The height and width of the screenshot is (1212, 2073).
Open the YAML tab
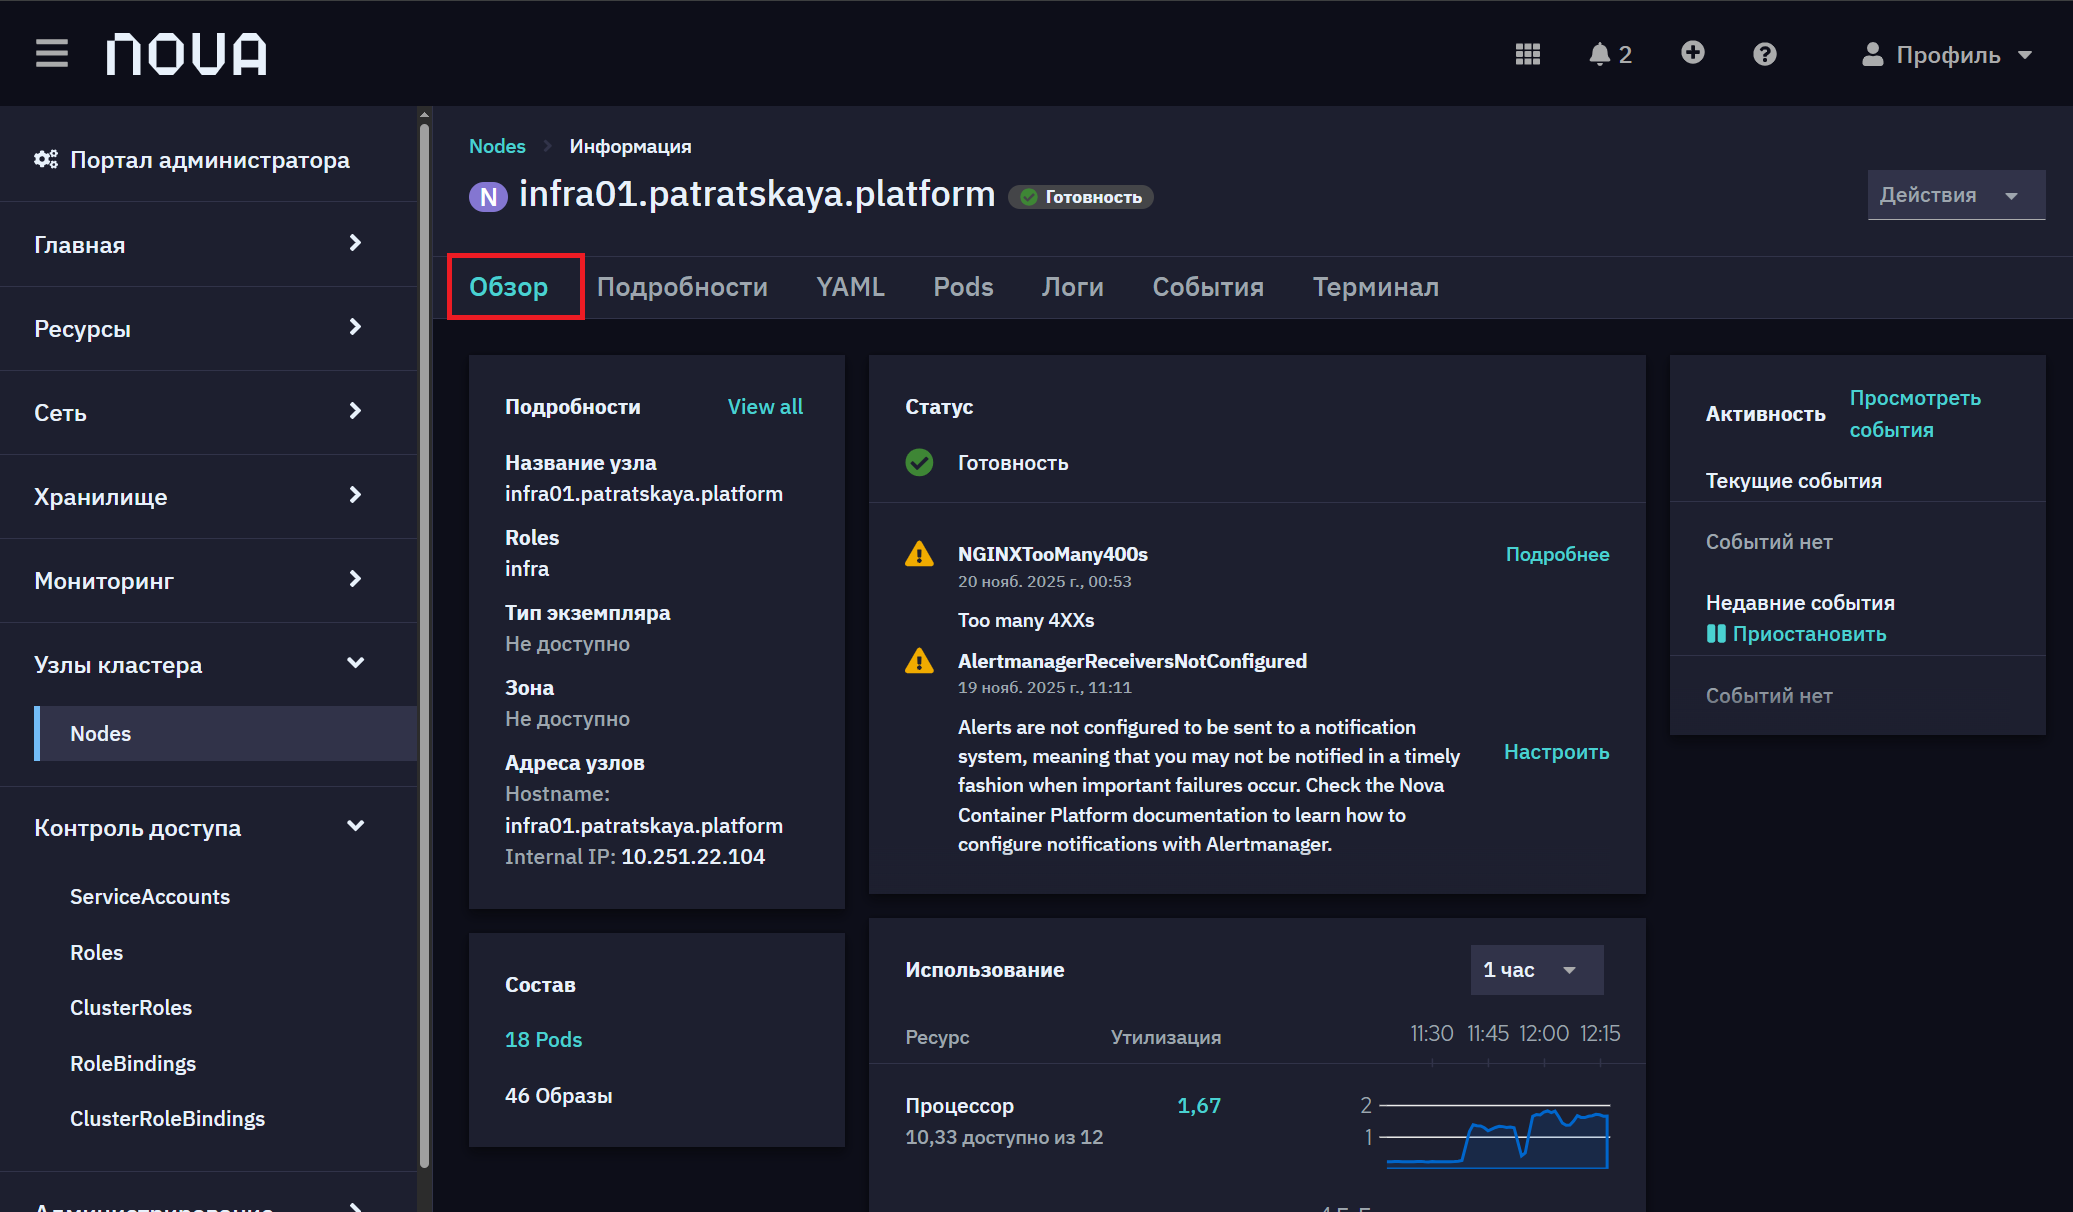(850, 287)
